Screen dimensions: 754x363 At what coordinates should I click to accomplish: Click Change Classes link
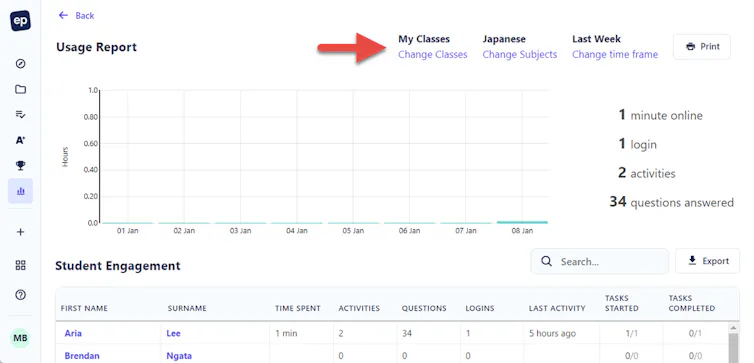pos(432,54)
